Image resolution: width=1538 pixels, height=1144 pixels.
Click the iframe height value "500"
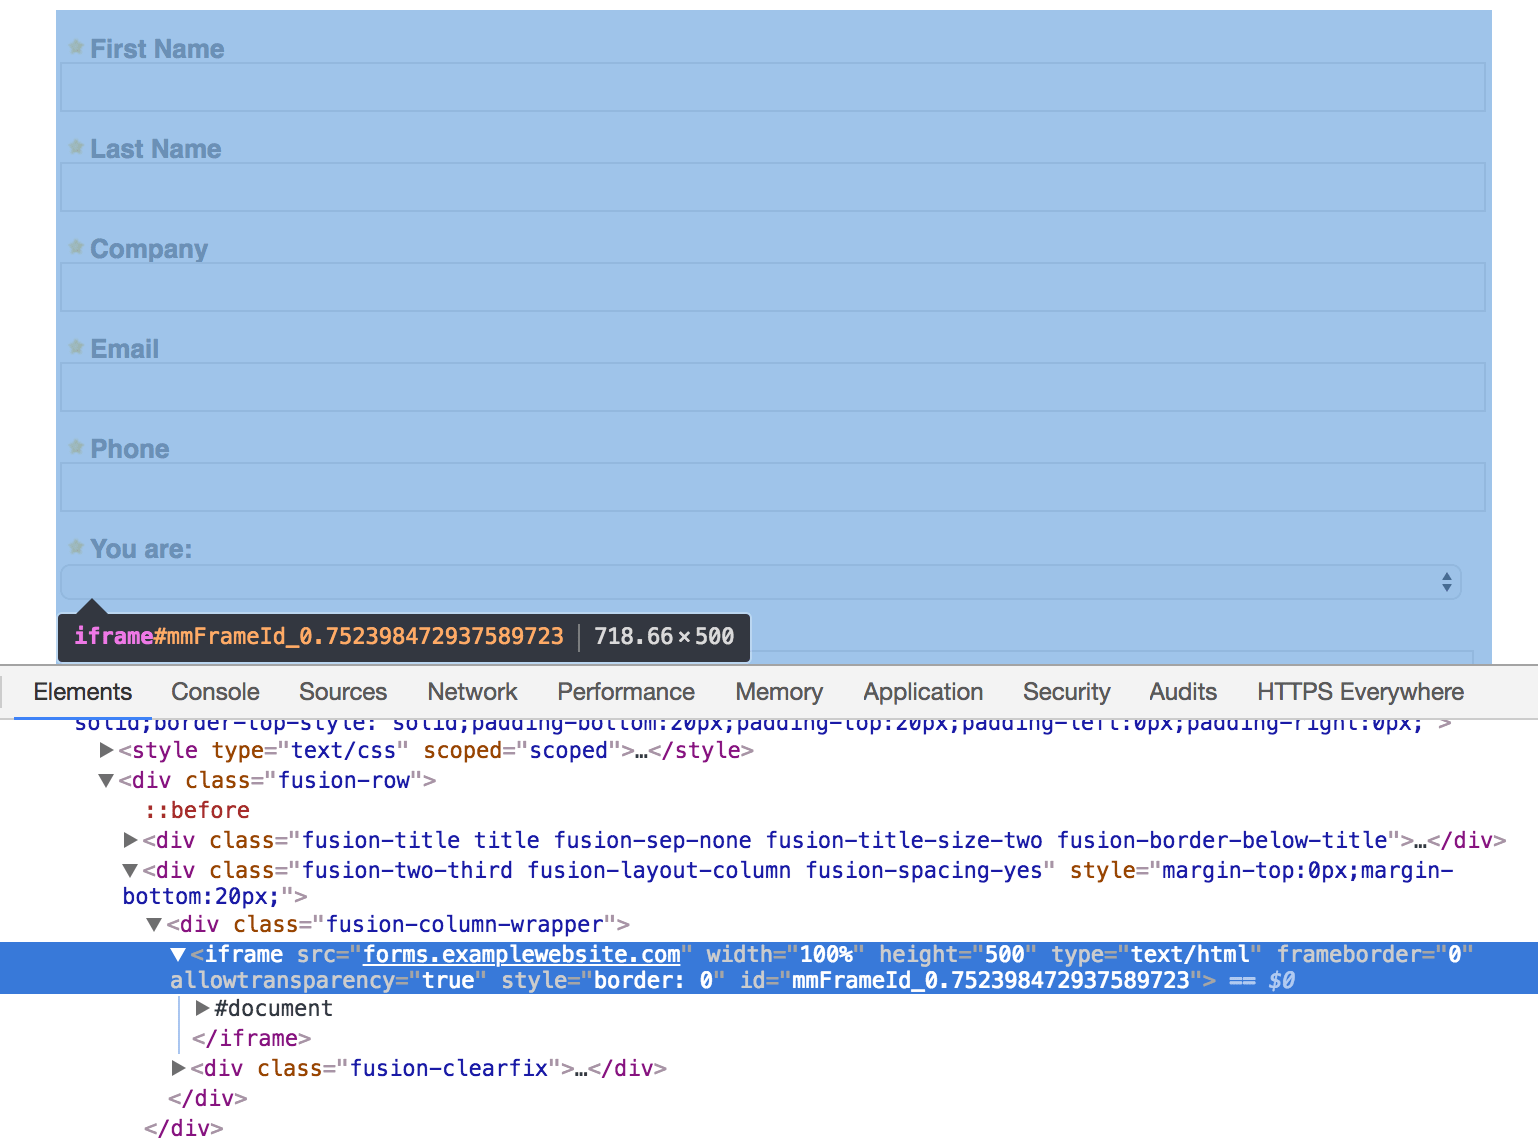[1005, 954]
